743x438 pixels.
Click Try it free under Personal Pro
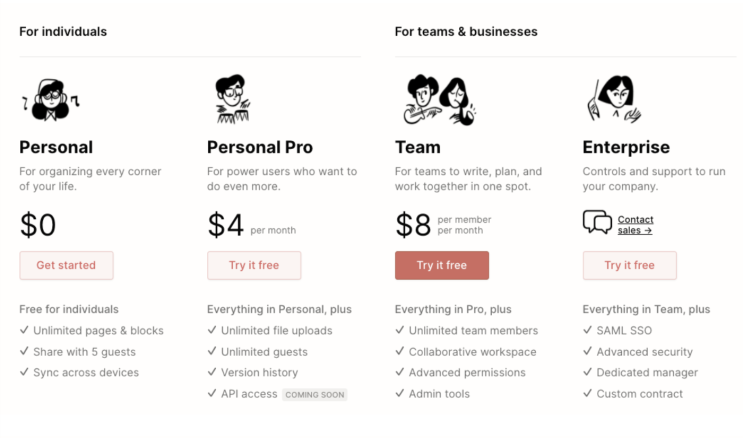(x=254, y=265)
